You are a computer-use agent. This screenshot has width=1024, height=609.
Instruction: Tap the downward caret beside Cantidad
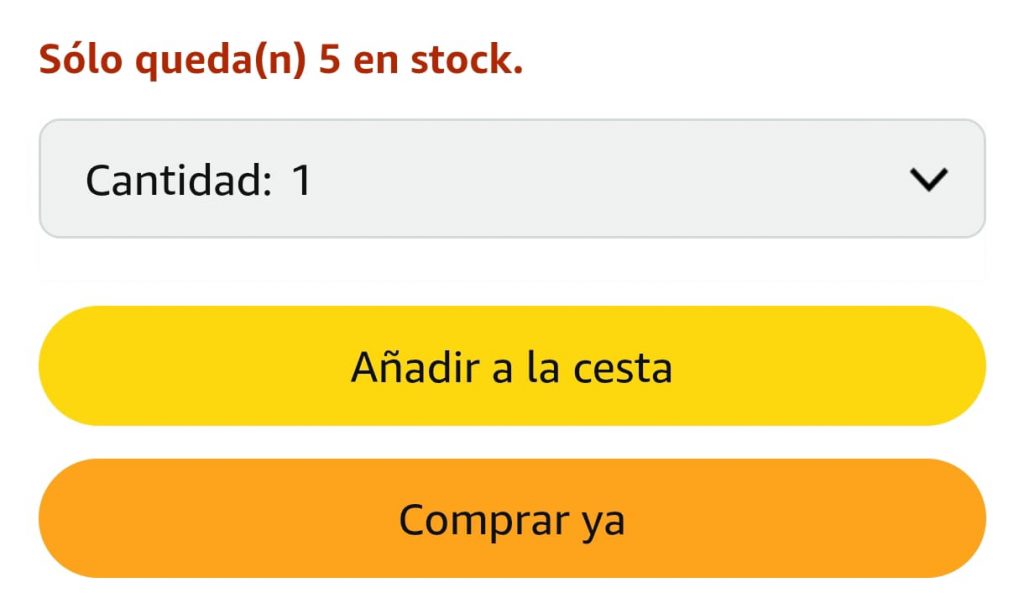click(929, 180)
